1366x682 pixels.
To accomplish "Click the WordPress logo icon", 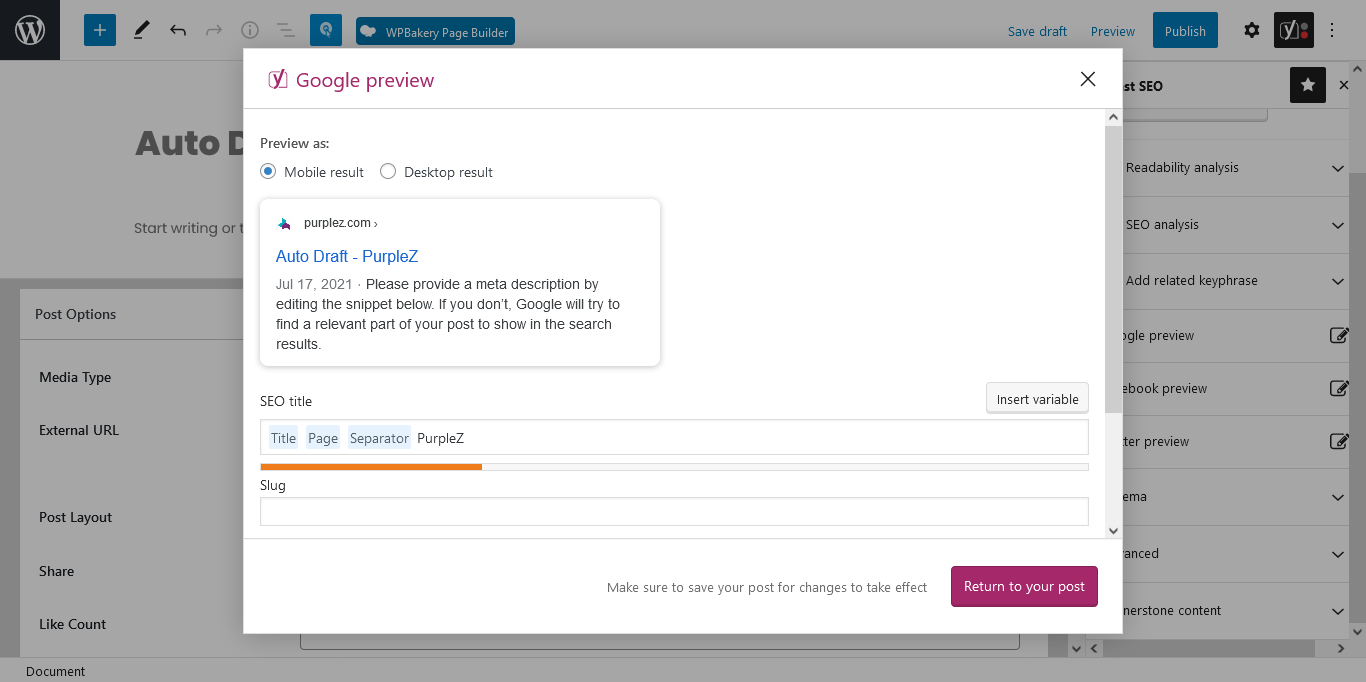I will click(29, 29).
